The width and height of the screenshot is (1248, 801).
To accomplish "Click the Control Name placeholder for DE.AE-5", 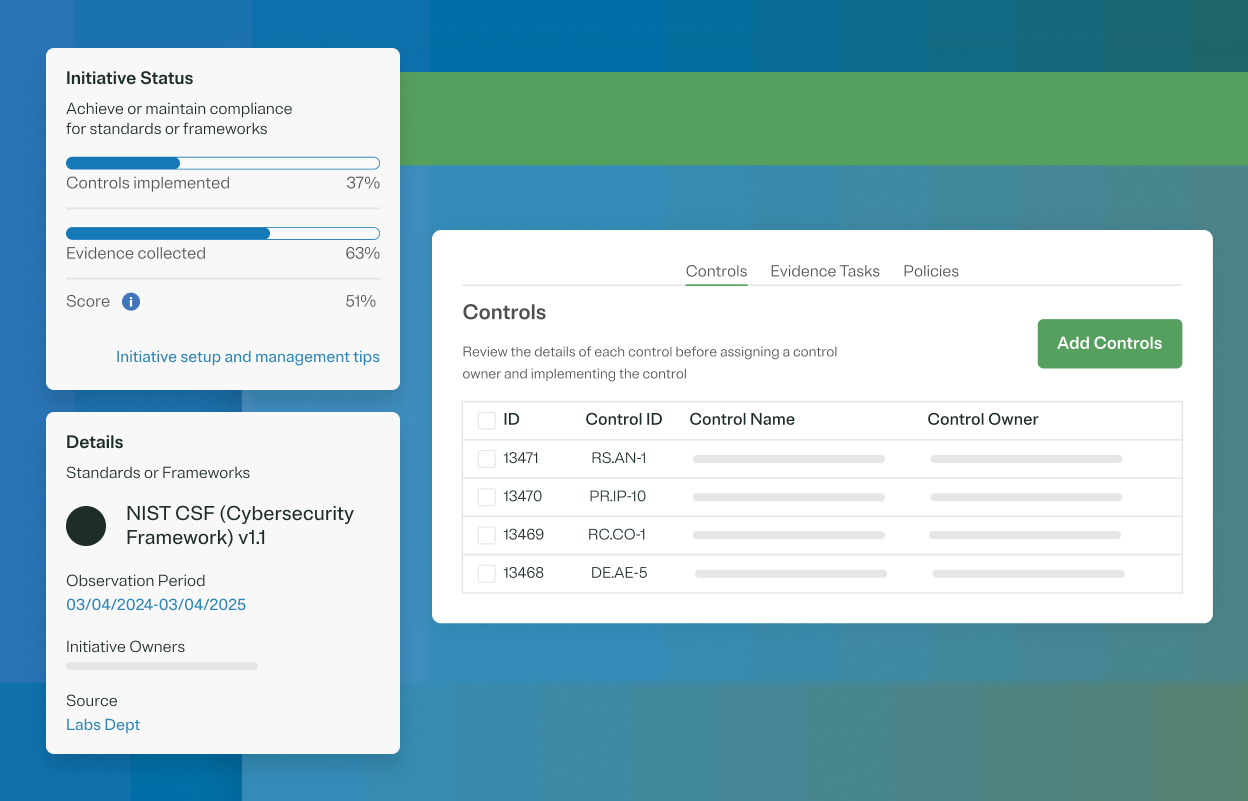I will pyautogui.click(x=788, y=573).
